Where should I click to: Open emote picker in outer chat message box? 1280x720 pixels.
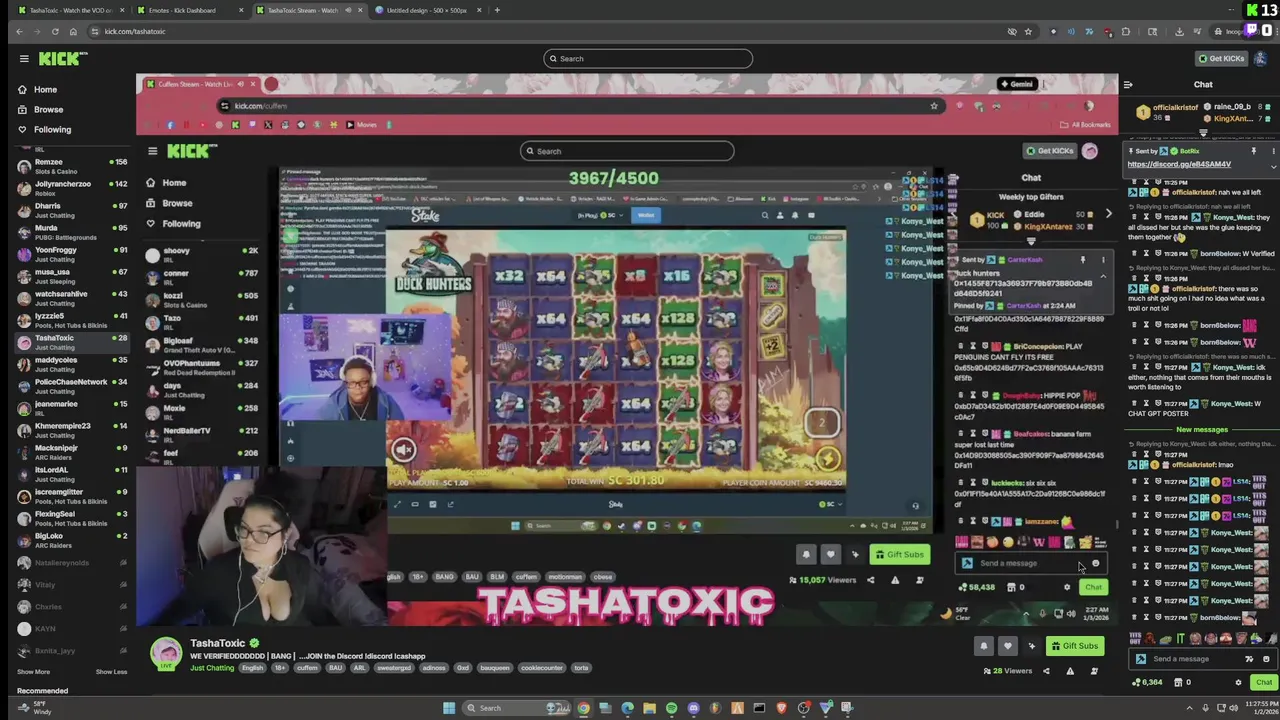(1265, 659)
